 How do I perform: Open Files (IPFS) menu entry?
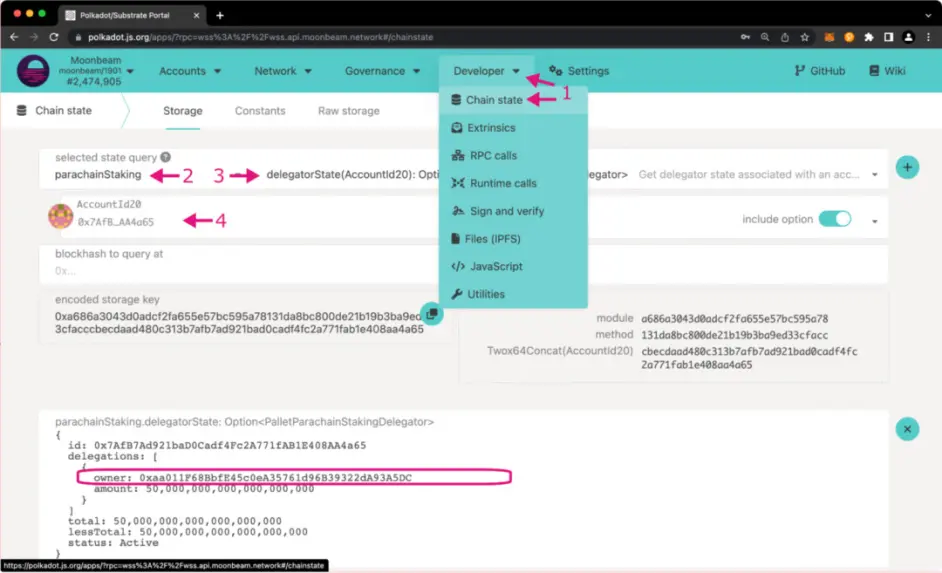click(x=513, y=238)
